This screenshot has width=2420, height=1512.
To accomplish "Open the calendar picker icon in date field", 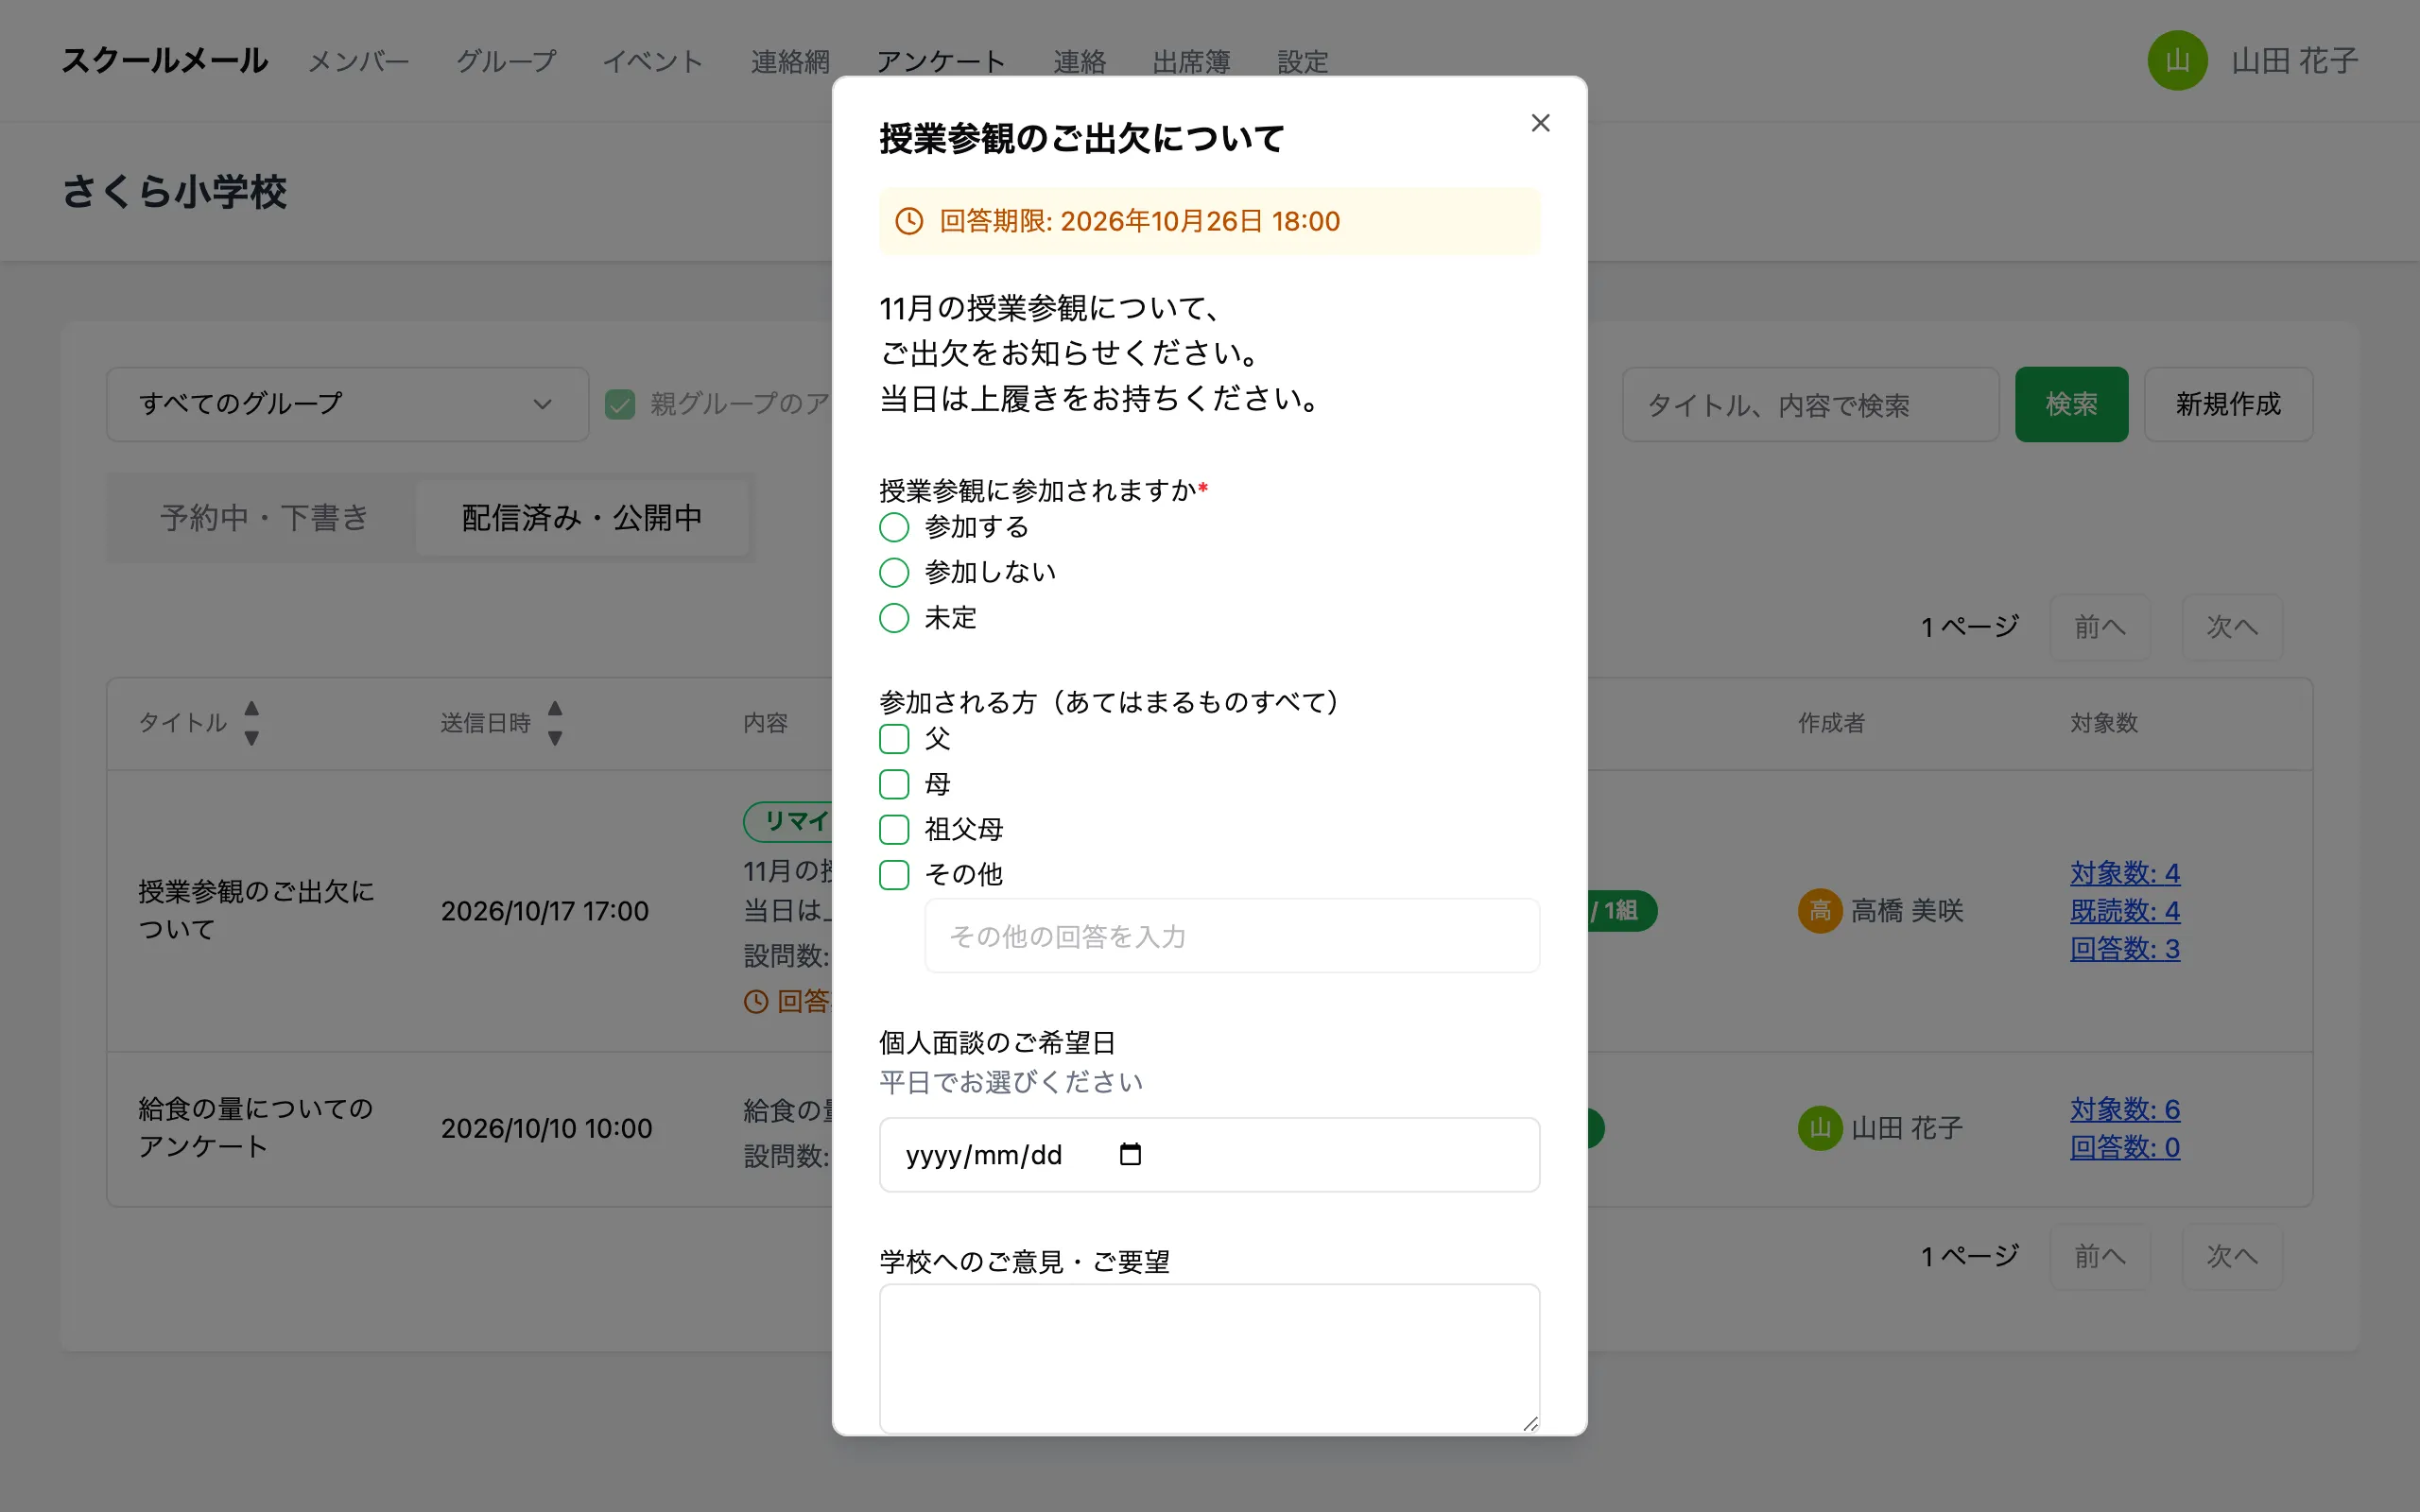I will (x=1130, y=1154).
